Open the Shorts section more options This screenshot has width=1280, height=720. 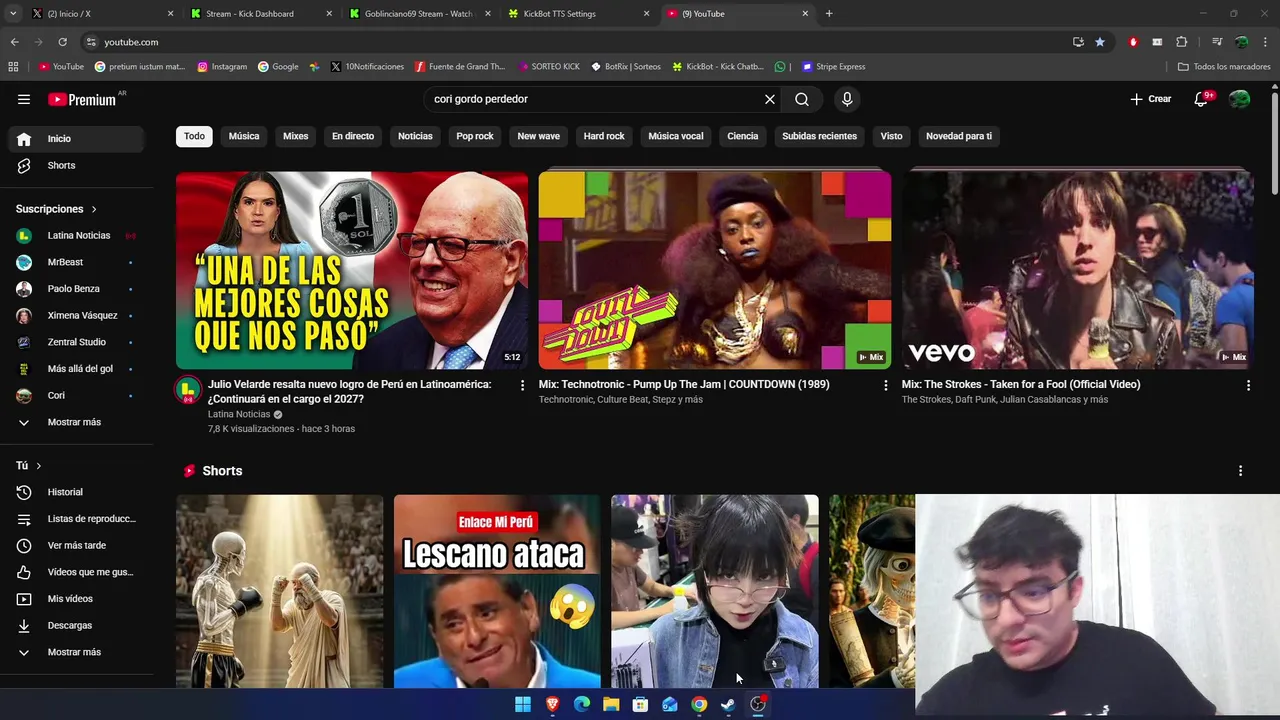pyautogui.click(x=1240, y=471)
